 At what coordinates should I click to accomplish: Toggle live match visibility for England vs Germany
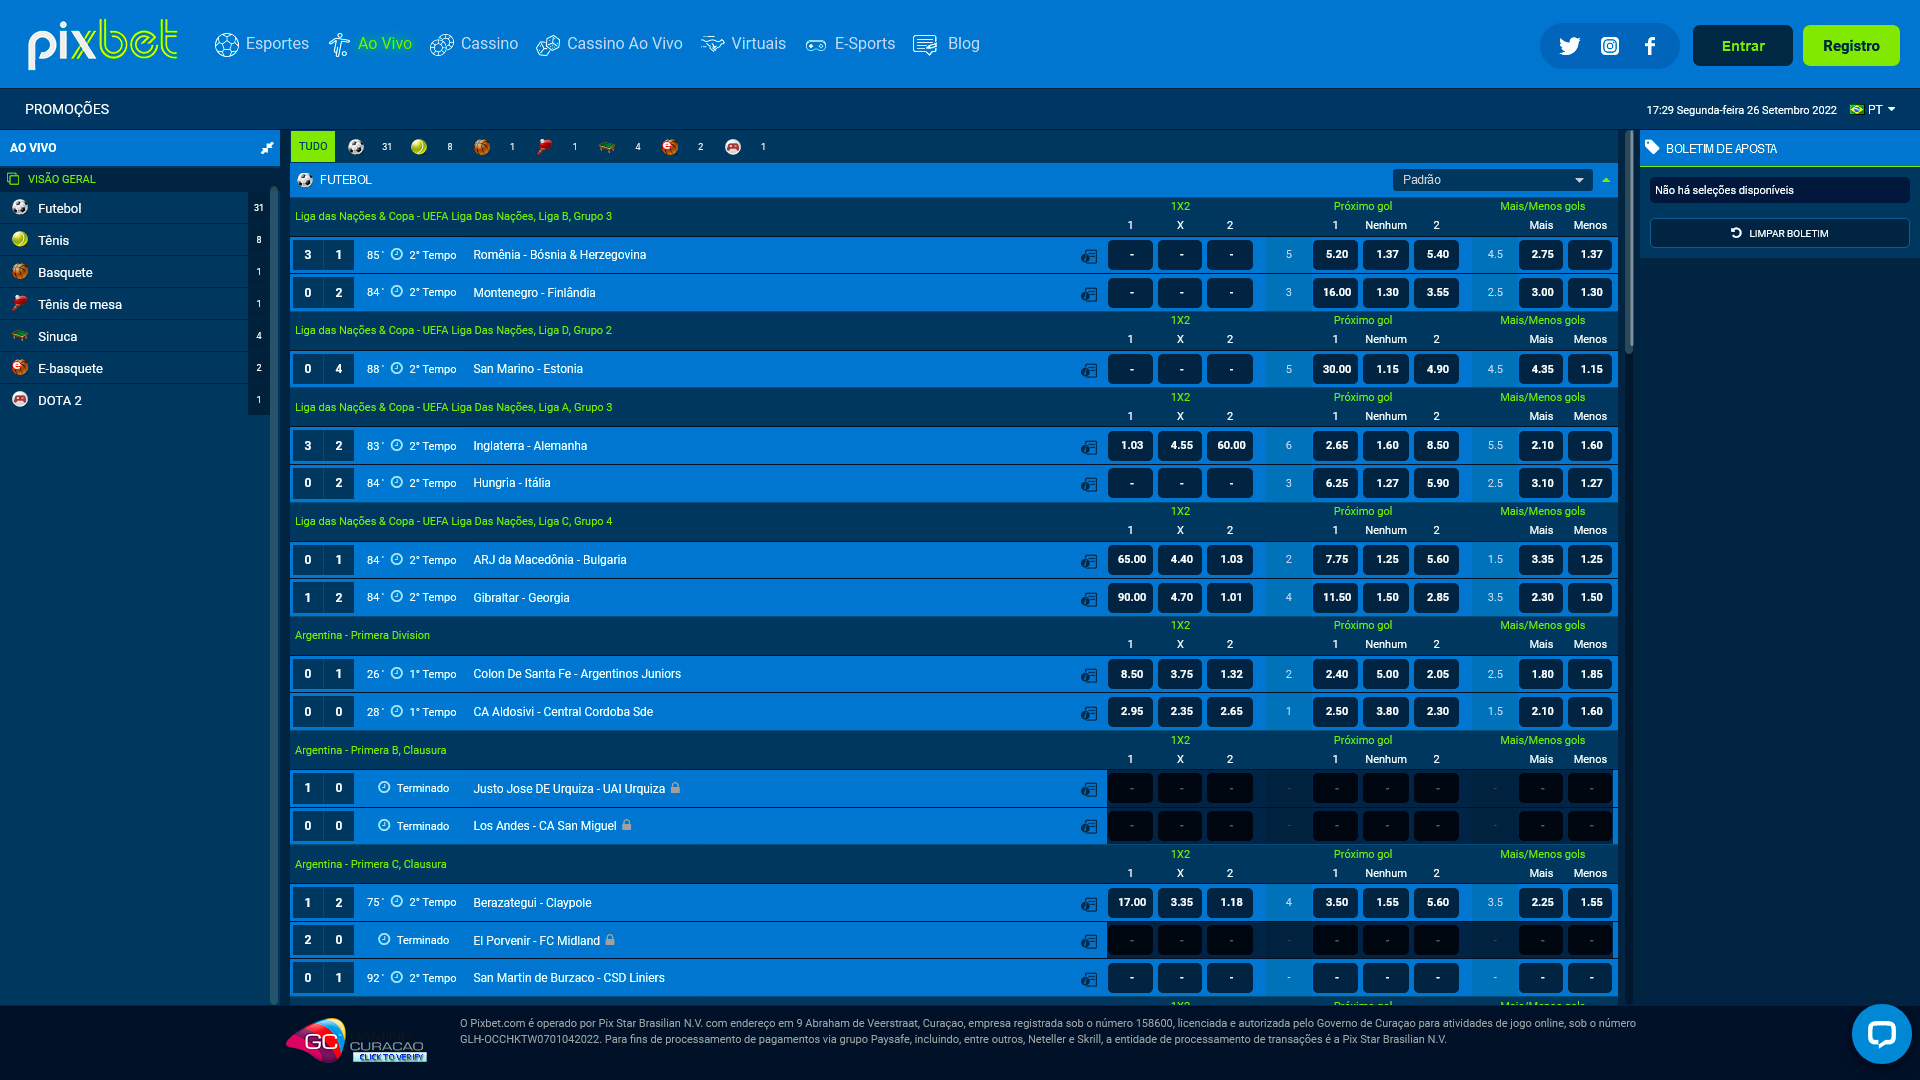pyautogui.click(x=1089, y=444)
